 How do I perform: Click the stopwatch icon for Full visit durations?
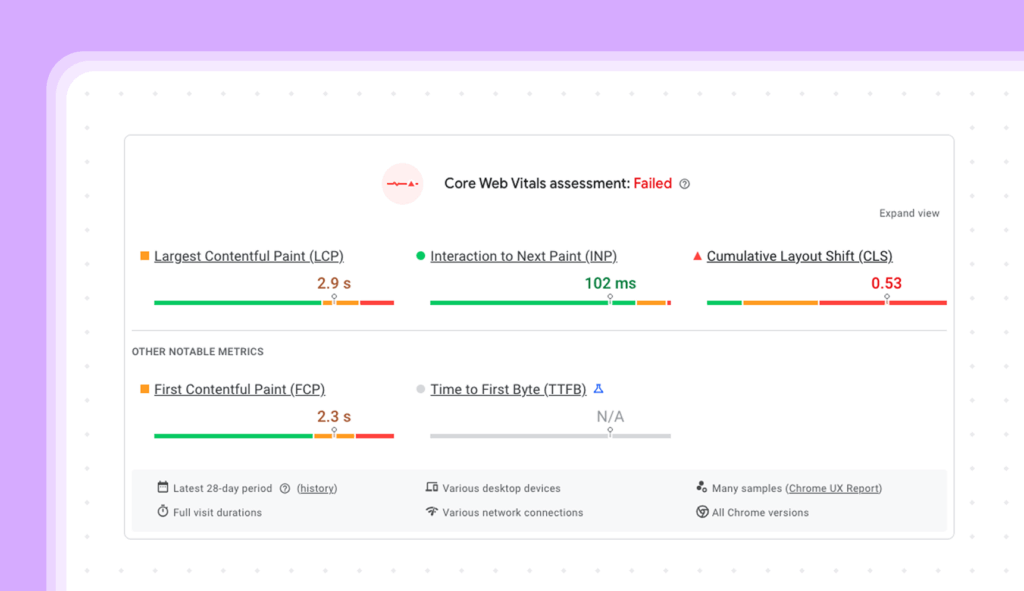(161, 512)
